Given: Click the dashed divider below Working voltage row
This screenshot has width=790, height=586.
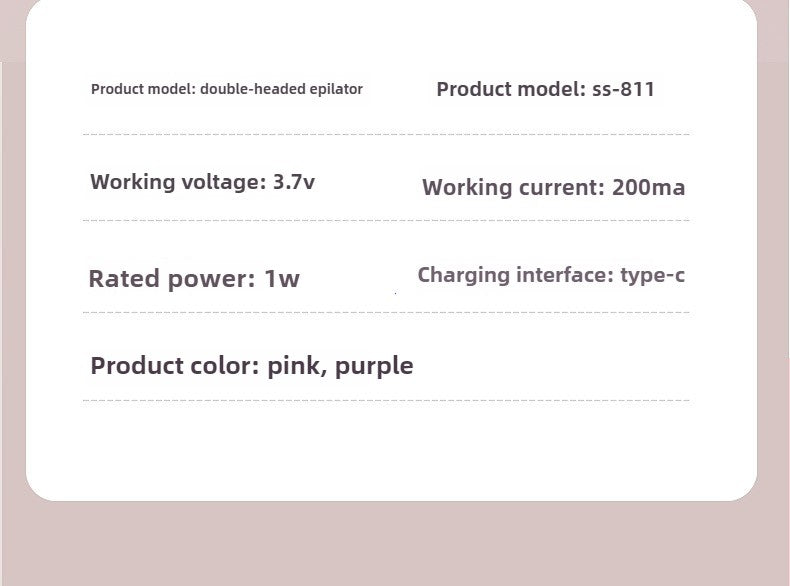Looking at the screenshot, I should pyautogui.click(x=386, y=221).
